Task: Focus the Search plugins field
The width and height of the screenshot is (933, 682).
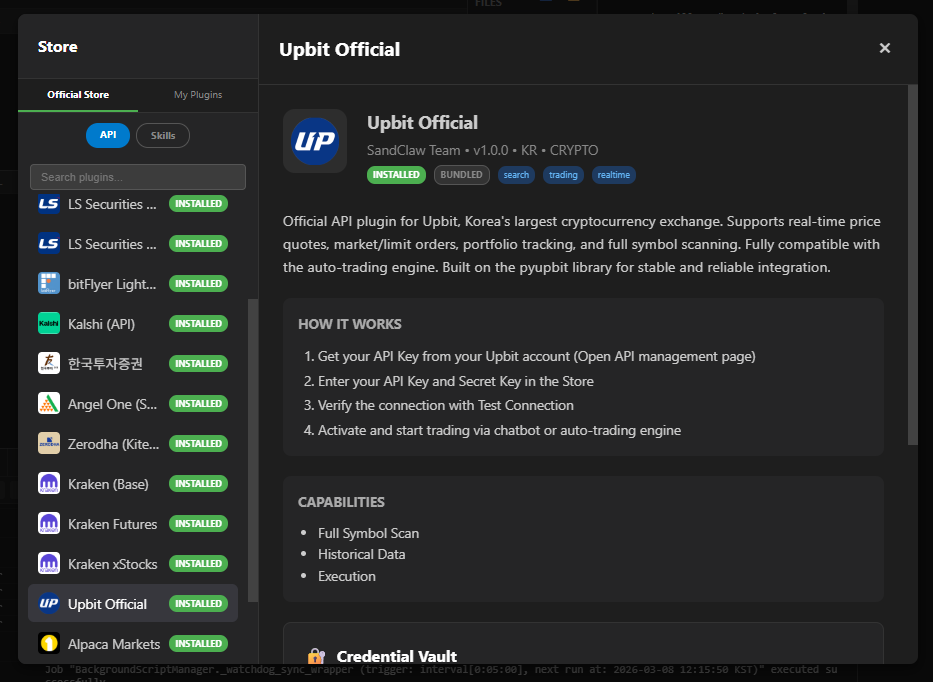Action: click(x=138, y=177)
